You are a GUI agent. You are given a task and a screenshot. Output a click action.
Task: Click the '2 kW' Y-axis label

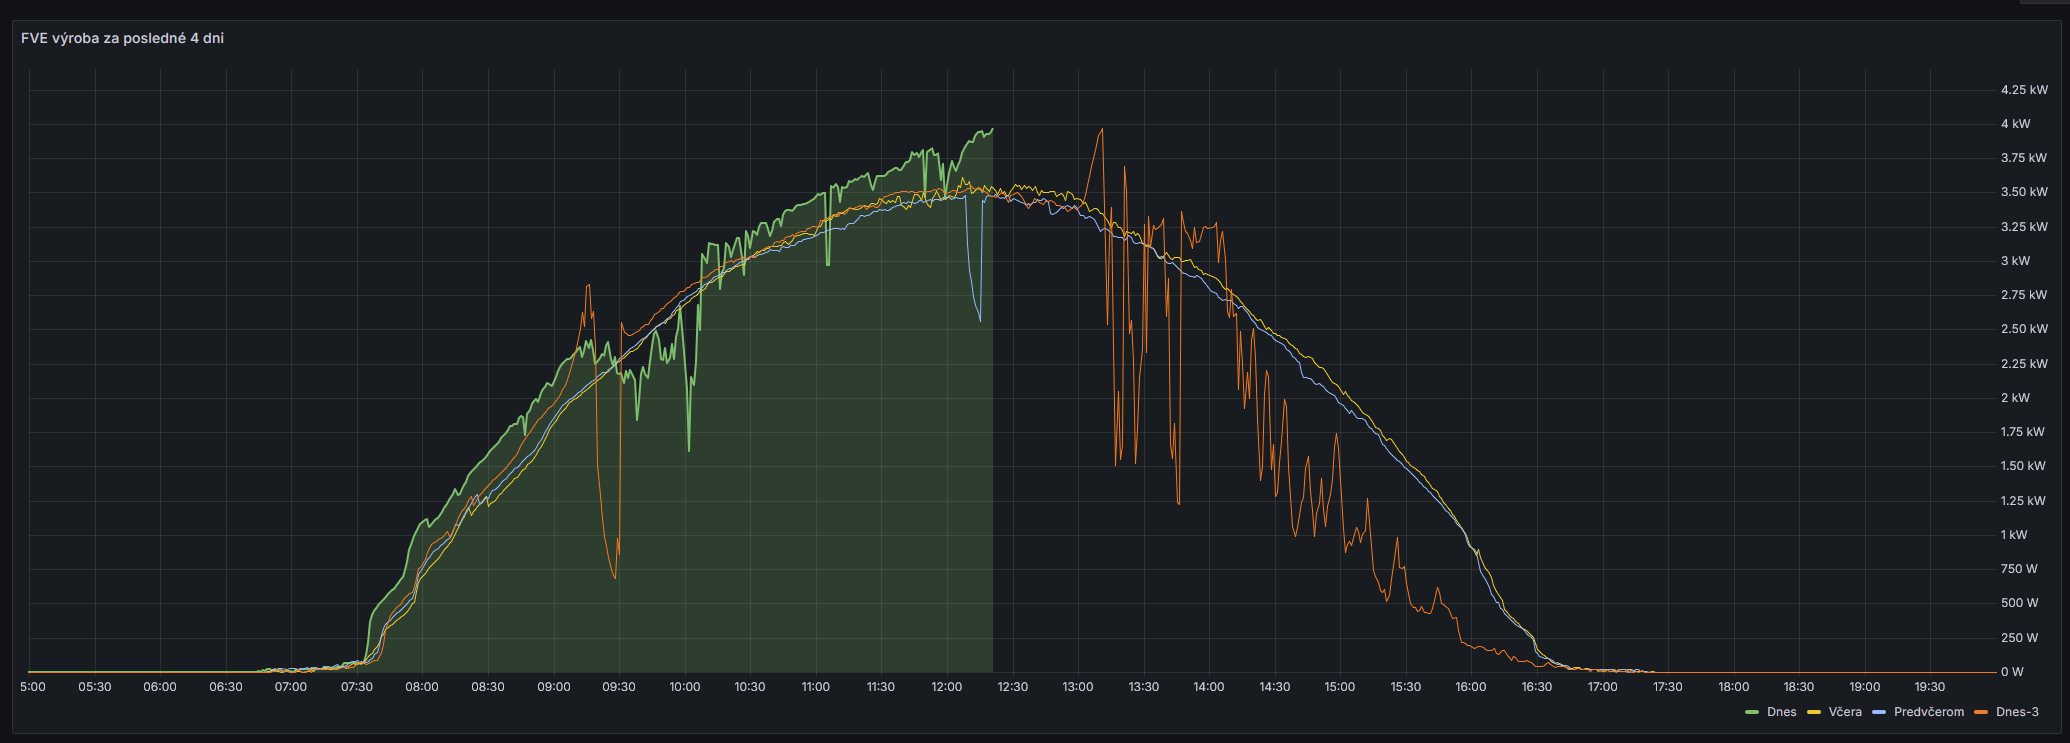pyautogui.click(x=2016, y=398)
